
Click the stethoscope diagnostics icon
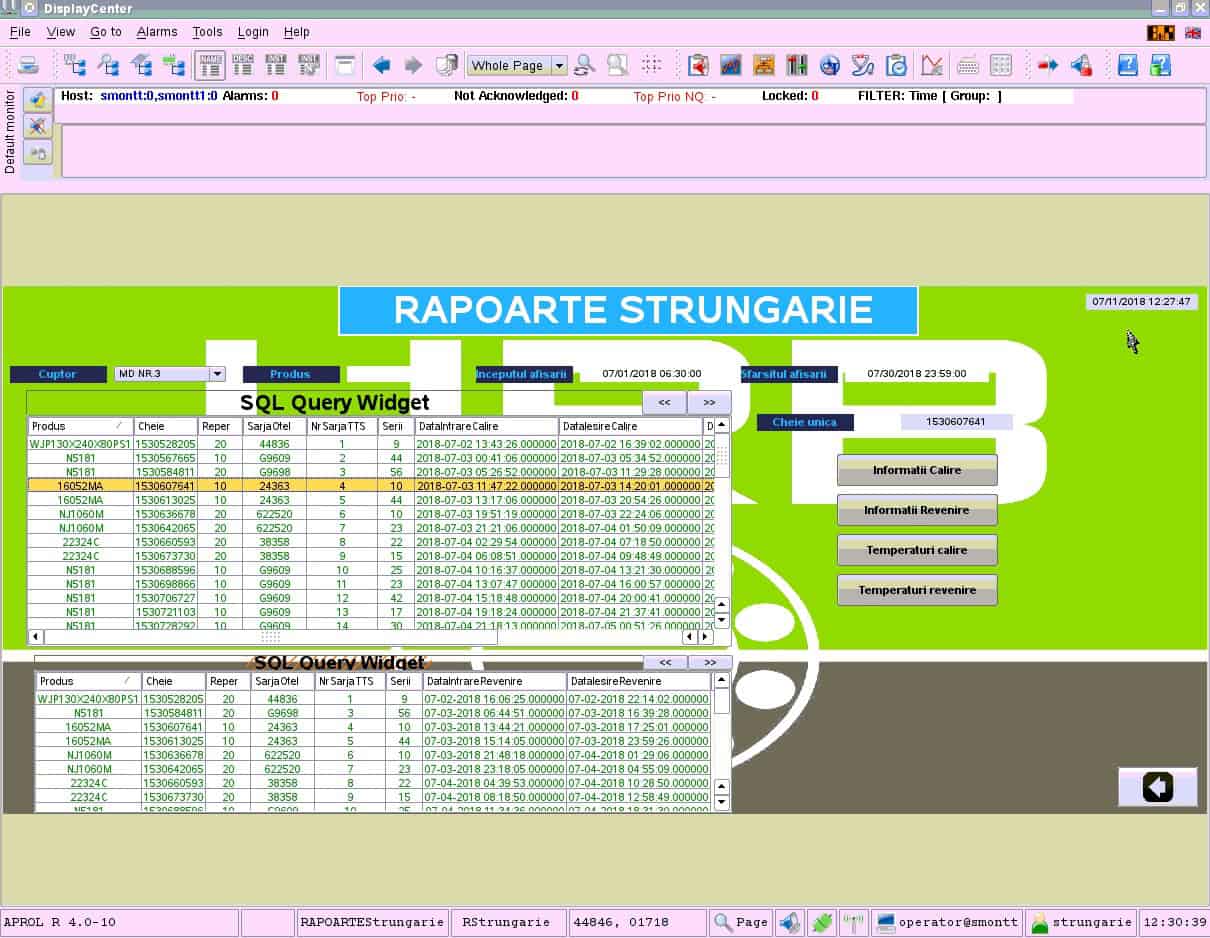point(862,66)
